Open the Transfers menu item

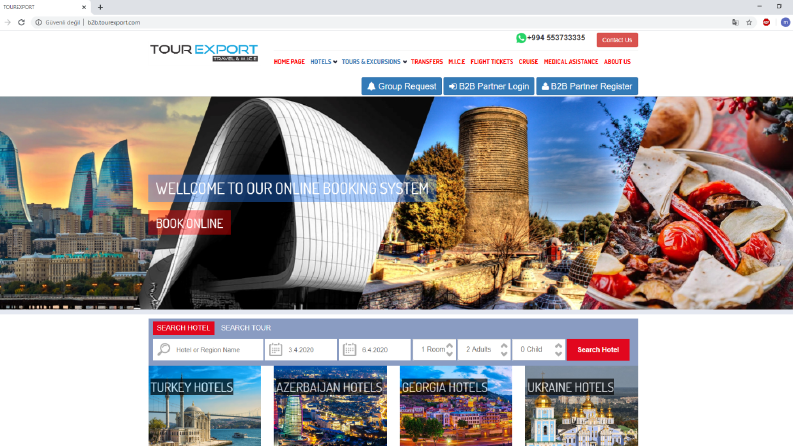[x=427, y=62]
